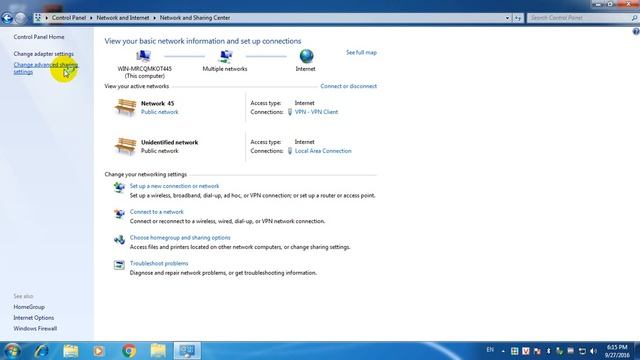This screenshot has width=640, height=360.
Task: Click the icon beside Connect to a network
Action: 119,213
